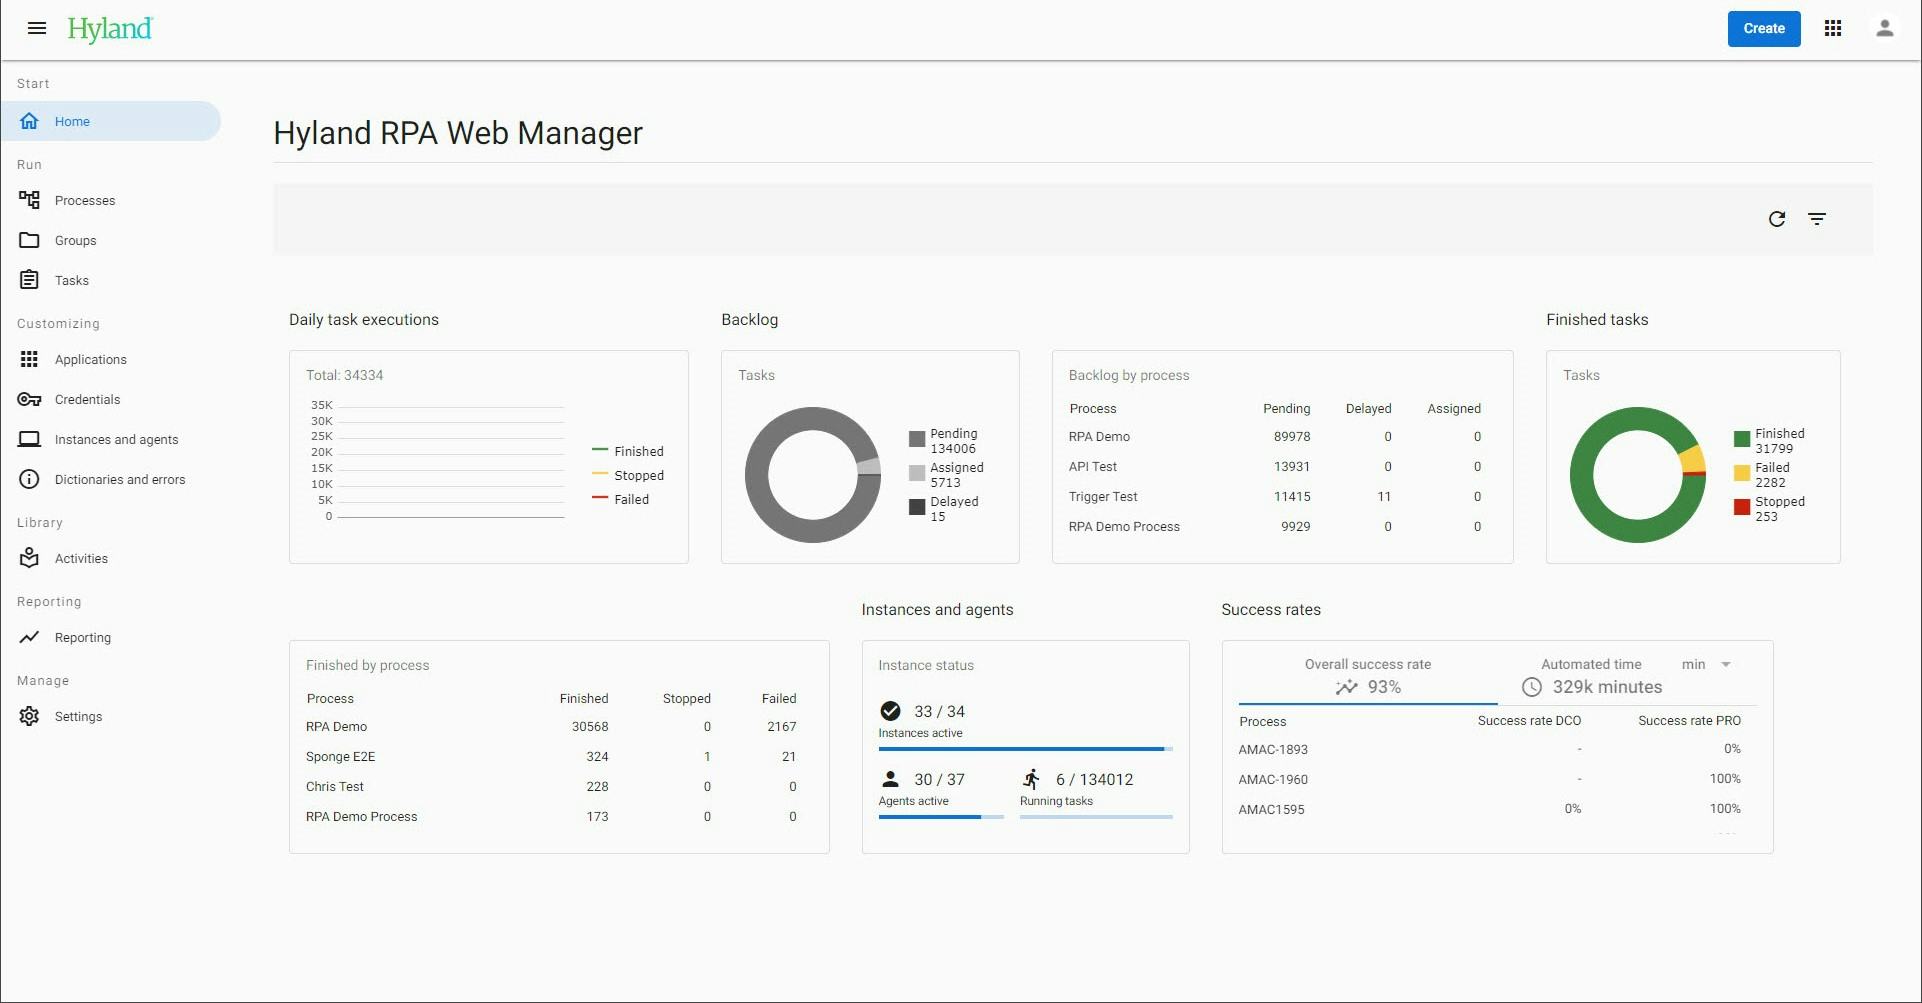Open the Activities library page
The width and height of the screenshot is (1922, 1003).
pyautogui.click(x=111, y=558)
